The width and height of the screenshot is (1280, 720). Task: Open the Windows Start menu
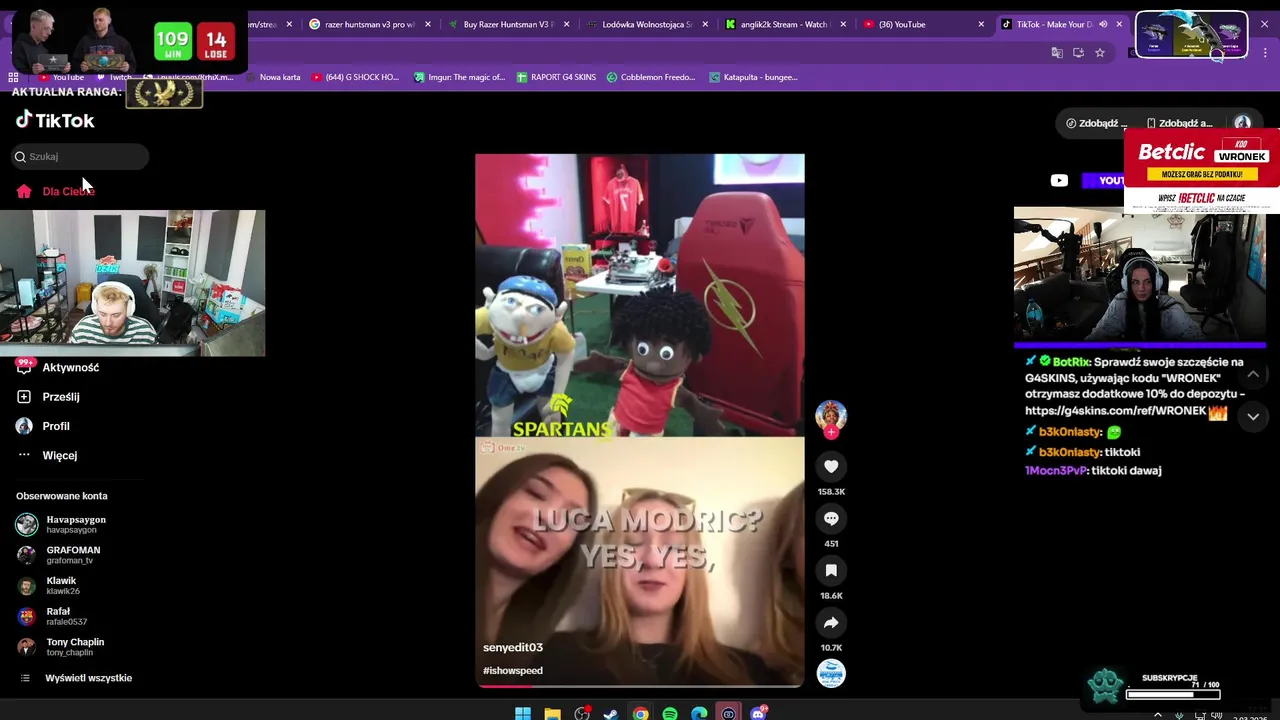523,713
